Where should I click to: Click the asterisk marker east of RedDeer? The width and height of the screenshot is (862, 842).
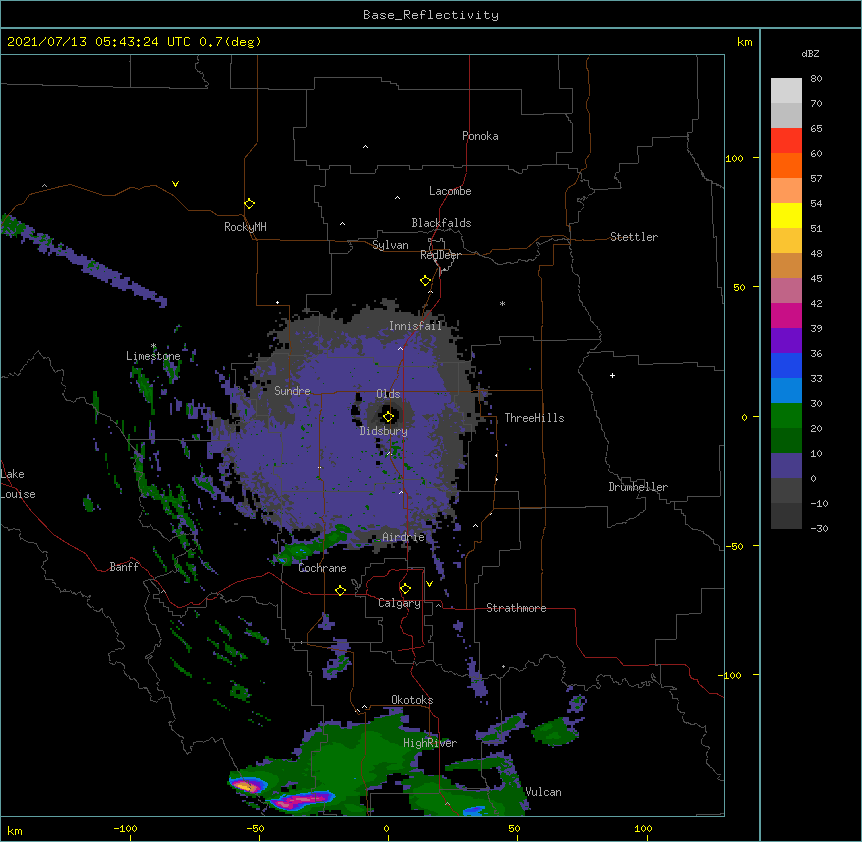[502, 304]
